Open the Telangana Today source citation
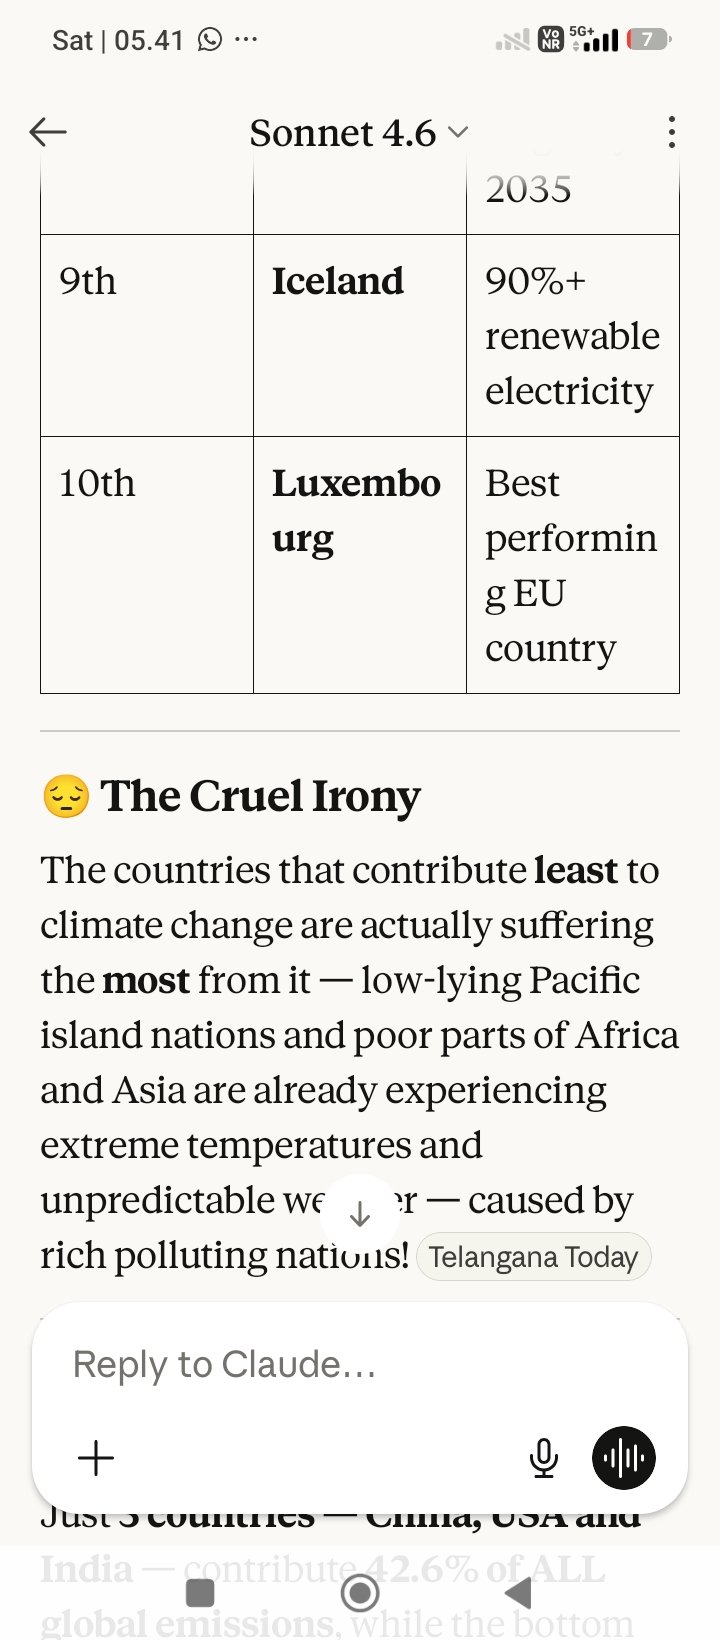Viewport: 720px width, 1640px height. (533, 1257)
